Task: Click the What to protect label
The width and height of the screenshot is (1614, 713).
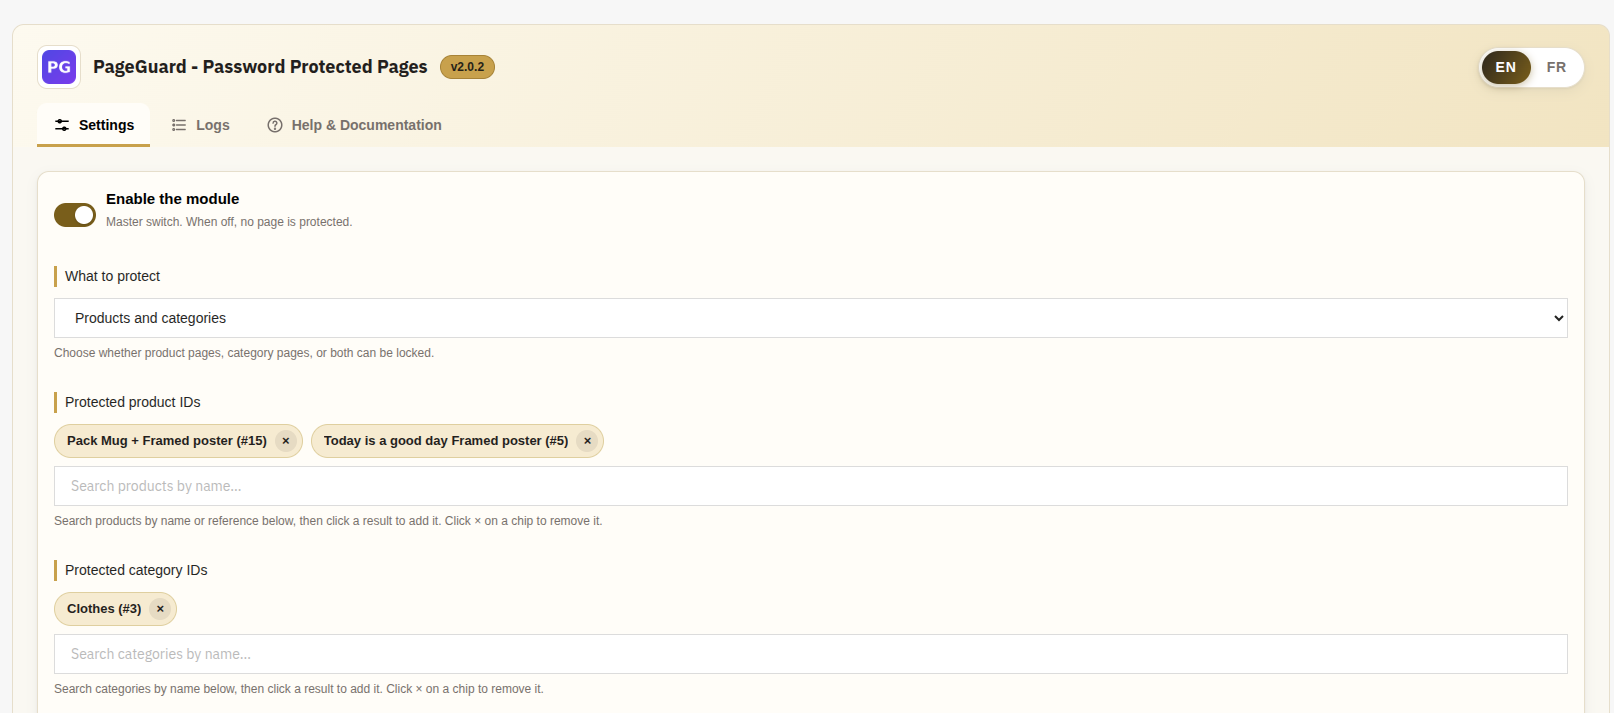Action: click(112, 276)
